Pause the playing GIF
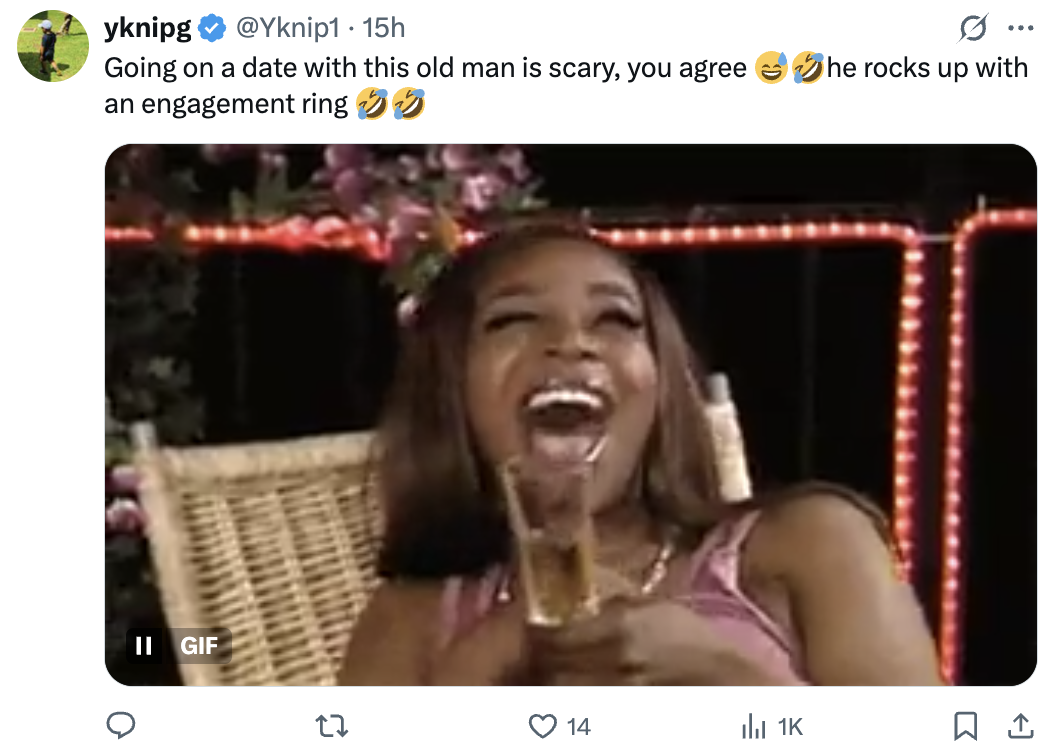 click(144, 645)
